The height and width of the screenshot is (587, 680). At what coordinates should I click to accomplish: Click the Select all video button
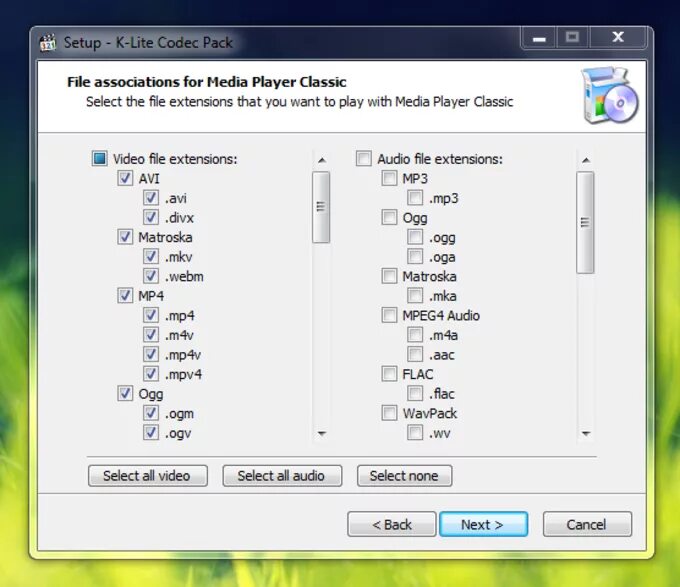pos(147,476)
